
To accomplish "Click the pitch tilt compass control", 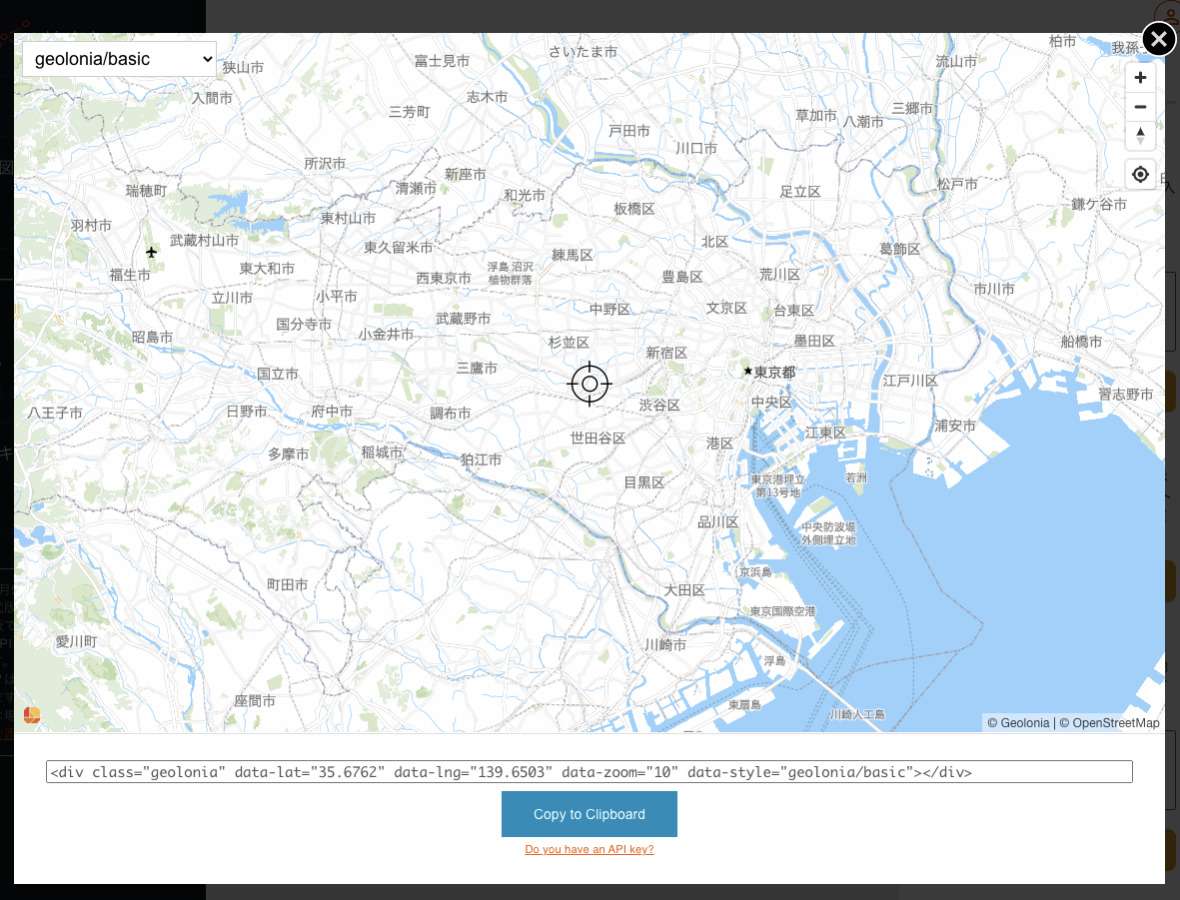I will pos(1140,137).
